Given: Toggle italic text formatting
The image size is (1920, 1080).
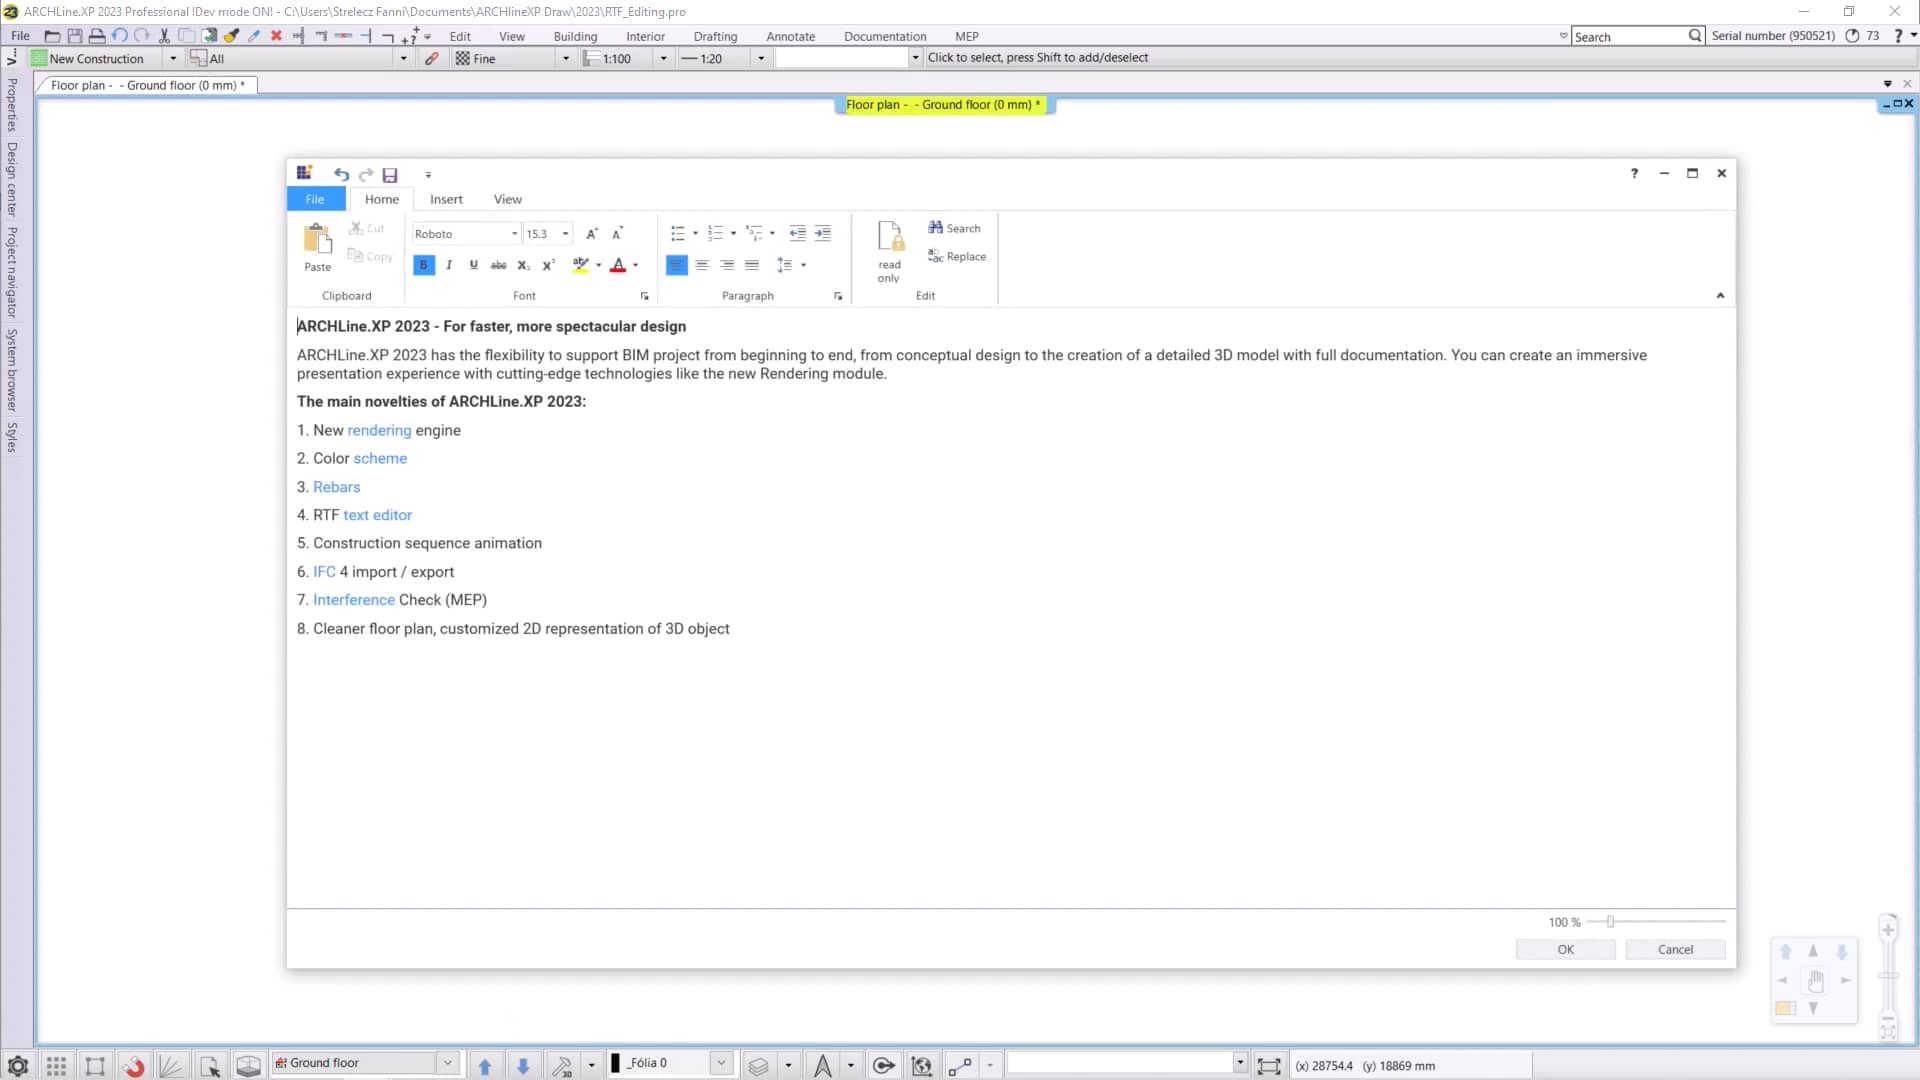Looking at the screenshot, I should point(449,265).
